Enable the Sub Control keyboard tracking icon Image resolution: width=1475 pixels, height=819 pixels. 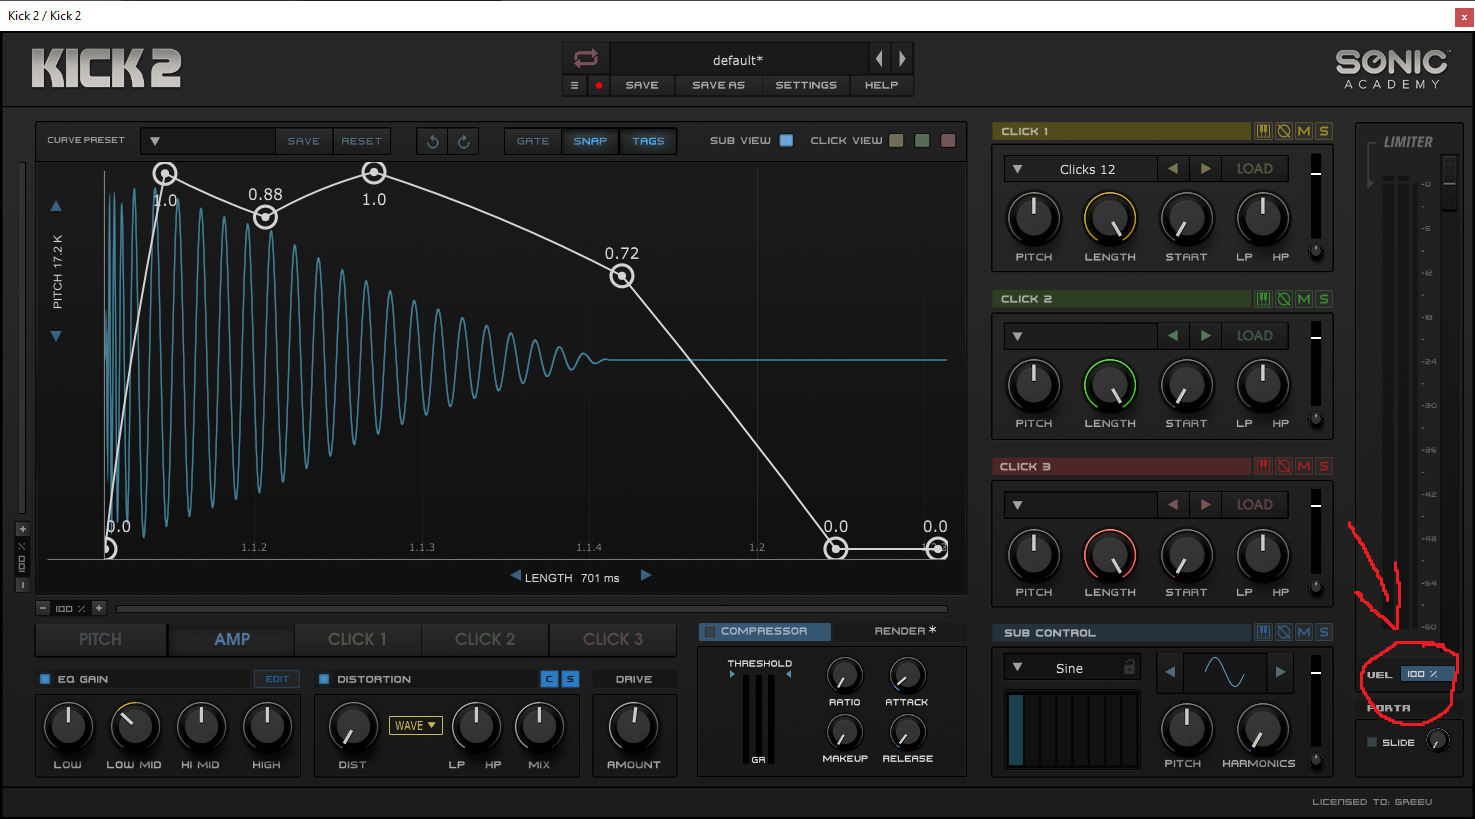pos(1263,632)
